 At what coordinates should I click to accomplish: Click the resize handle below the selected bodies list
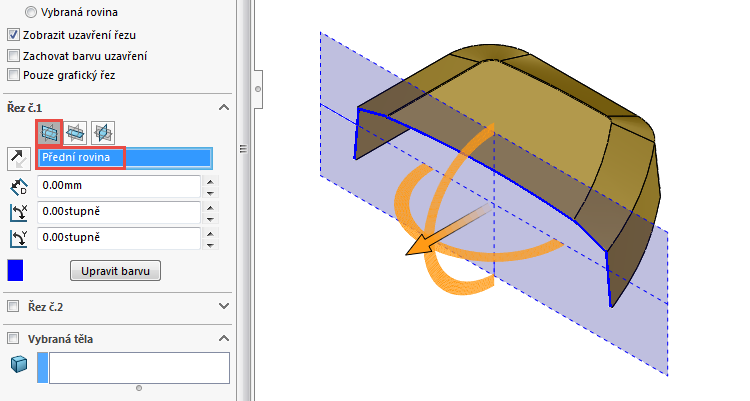139,388
